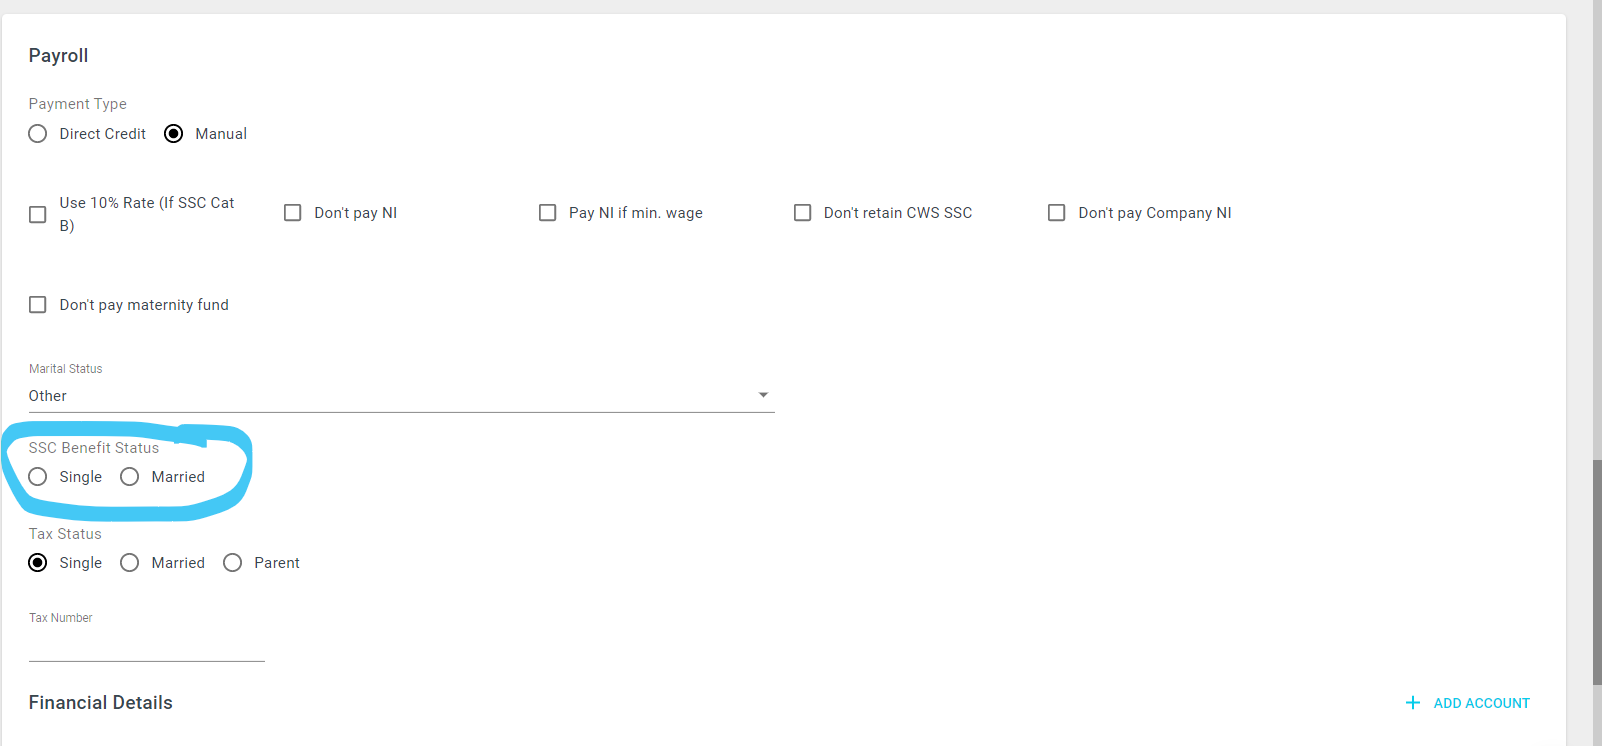Check Pay NI if min. wage
Screen dimensions: 1602x746
tap(547, 213)
